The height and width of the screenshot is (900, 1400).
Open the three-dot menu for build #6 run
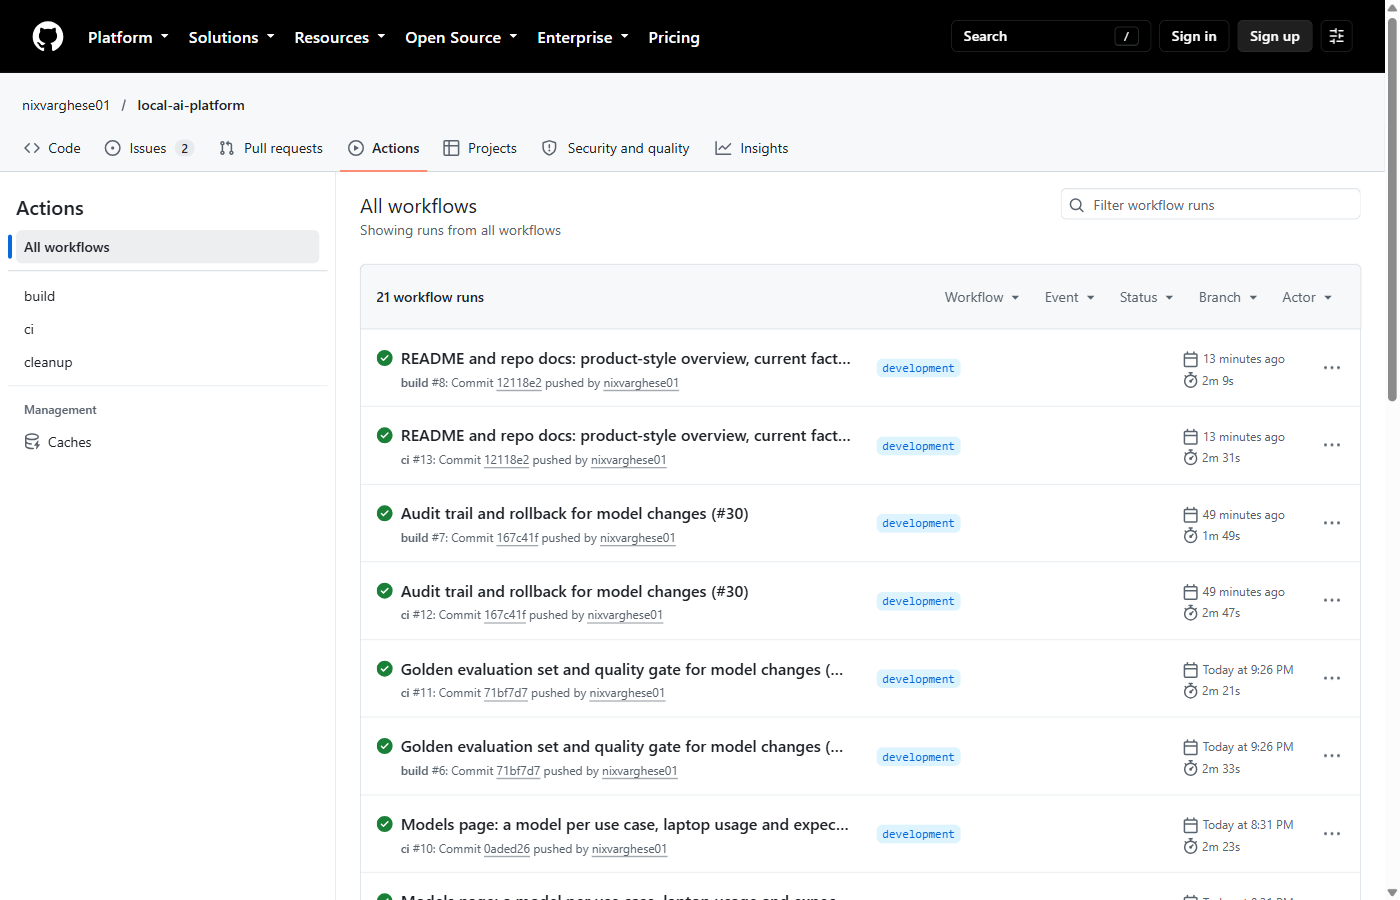tap(1332, 756)
